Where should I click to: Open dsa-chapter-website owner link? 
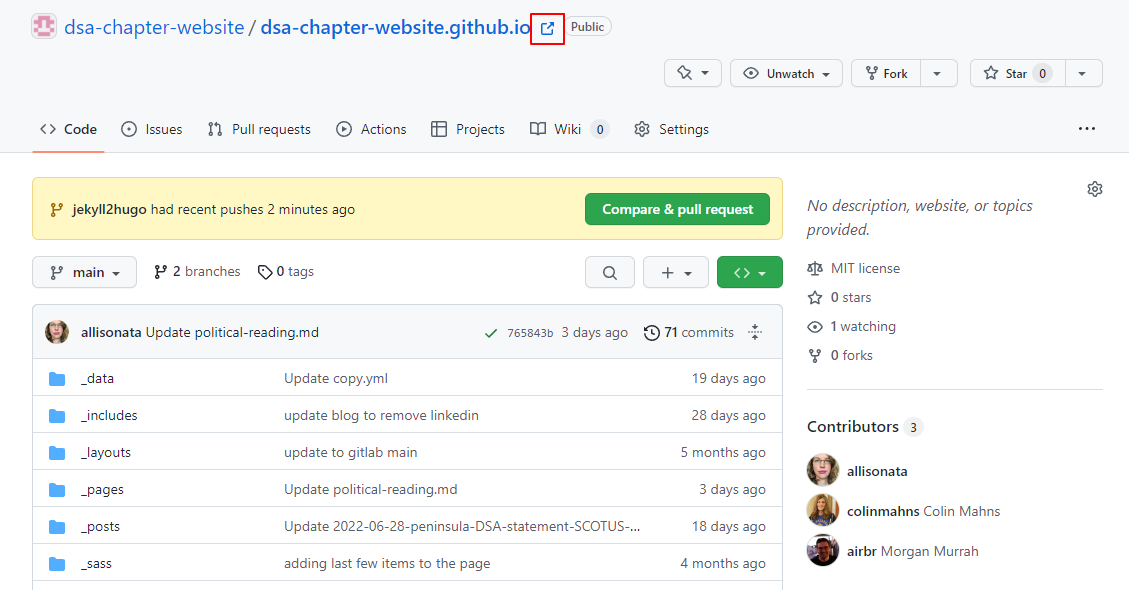[154, 27]
